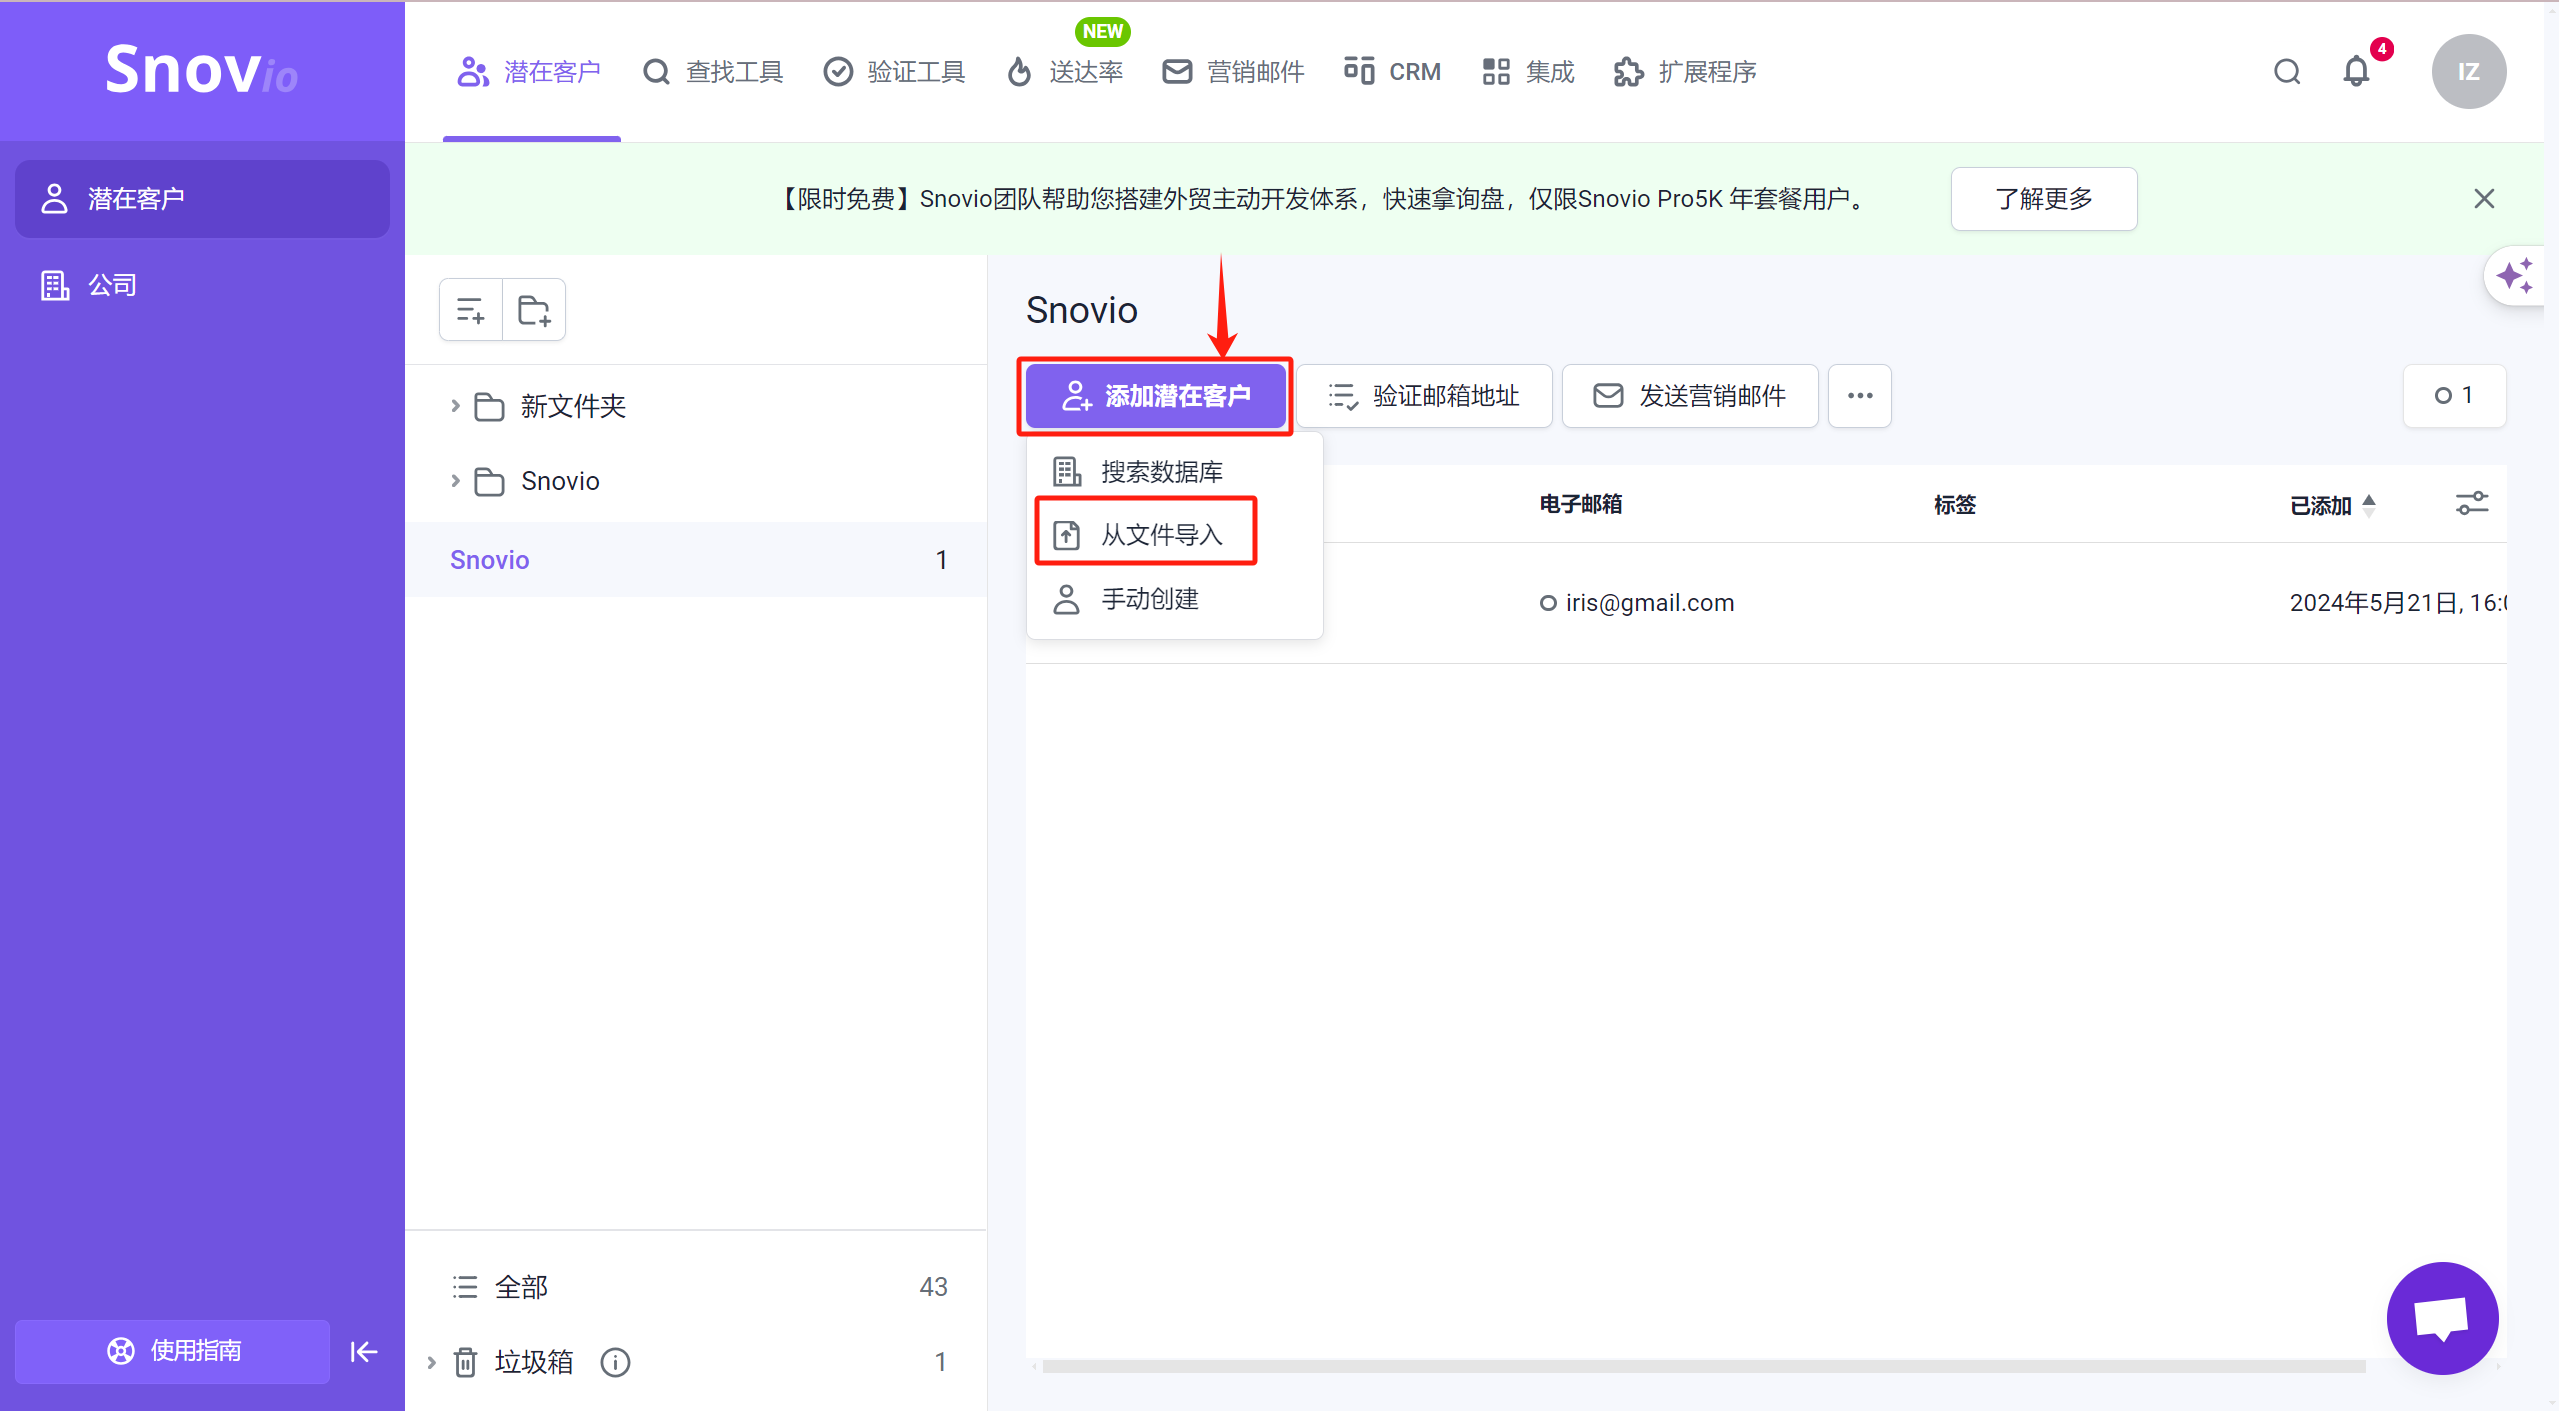Expand the Snovio folder chevron
2559x1411 pixels.
tap(455, 481)
